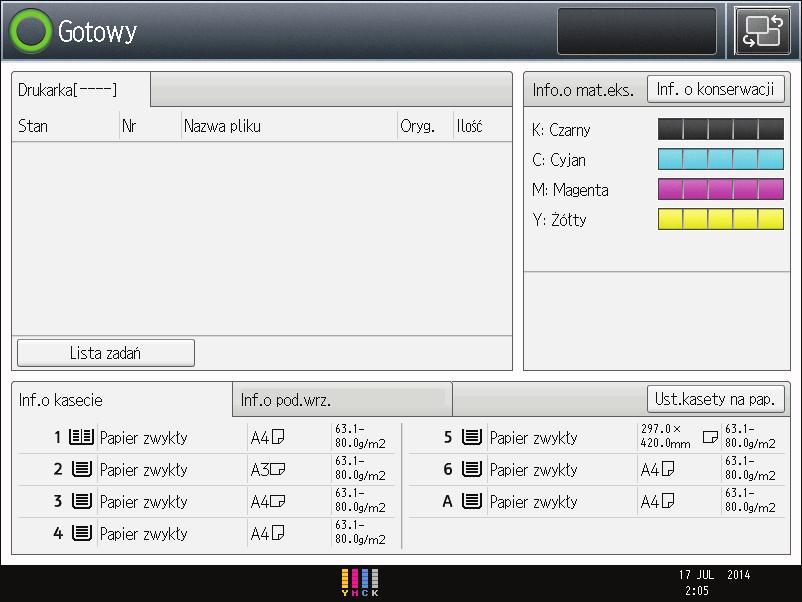Select tray 1 paper stack icon
Screen dimensions: 802x602
pyautogui.click(x=81, y=437)
